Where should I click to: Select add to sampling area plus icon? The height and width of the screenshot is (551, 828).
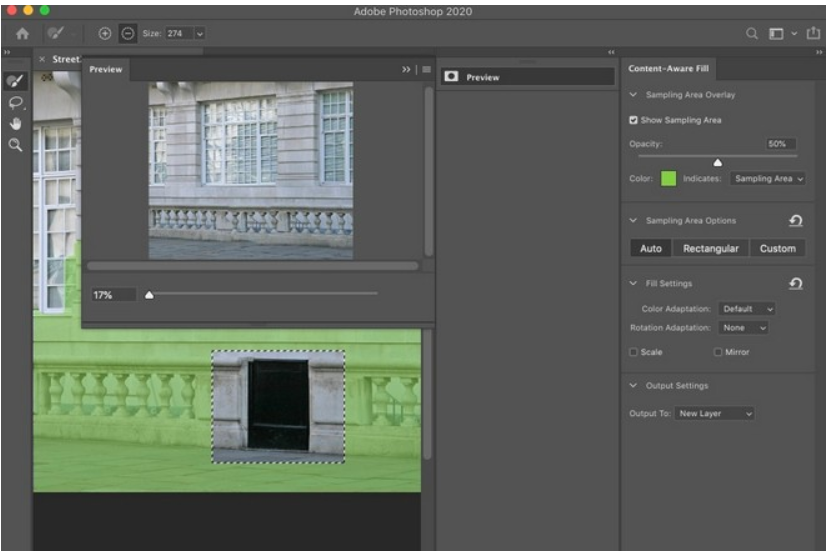[105, 34]
